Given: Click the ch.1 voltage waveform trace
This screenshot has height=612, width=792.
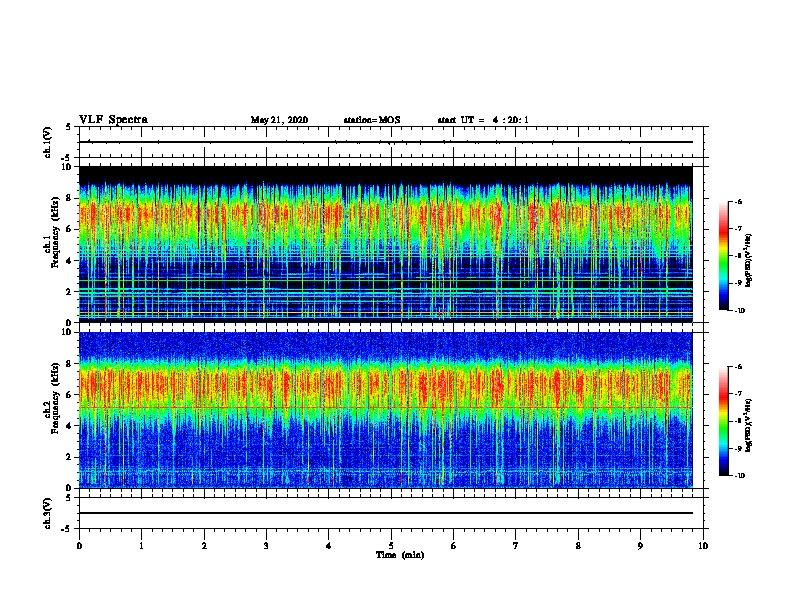Looking at the screenshot, I should pos(386,142).
